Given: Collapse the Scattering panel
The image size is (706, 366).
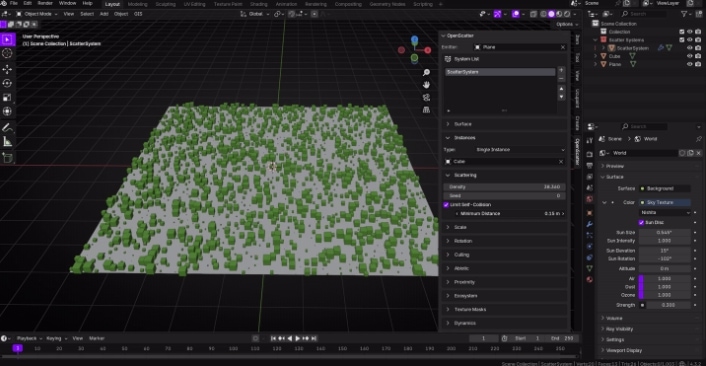Looking at the screenshot, I should click(x=504, y=175).
